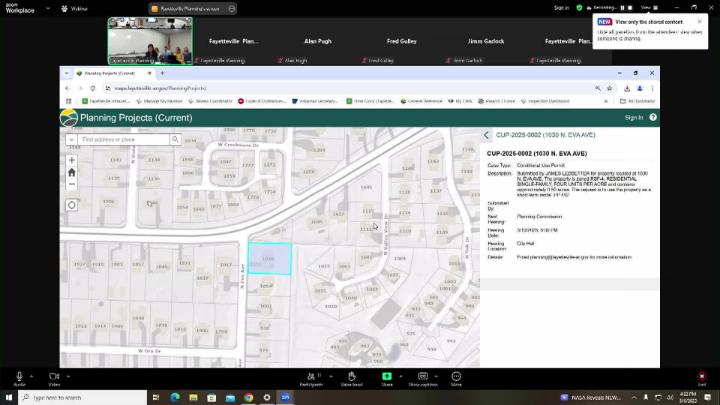Open Zoom More options
Viewport: 720px width, 405px height.
[456, 379]
